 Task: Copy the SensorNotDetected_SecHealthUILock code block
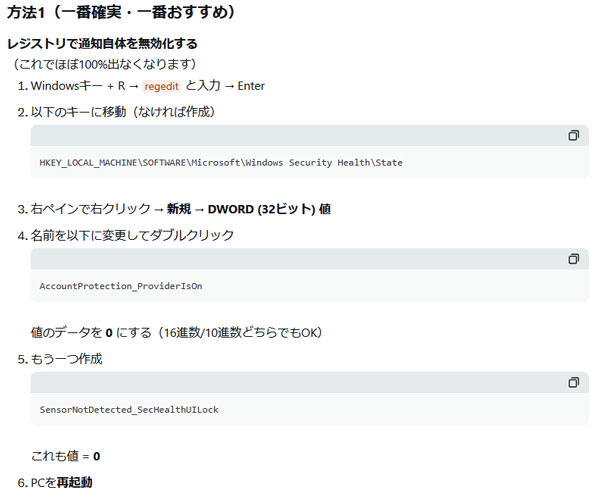tap(574, 382)
